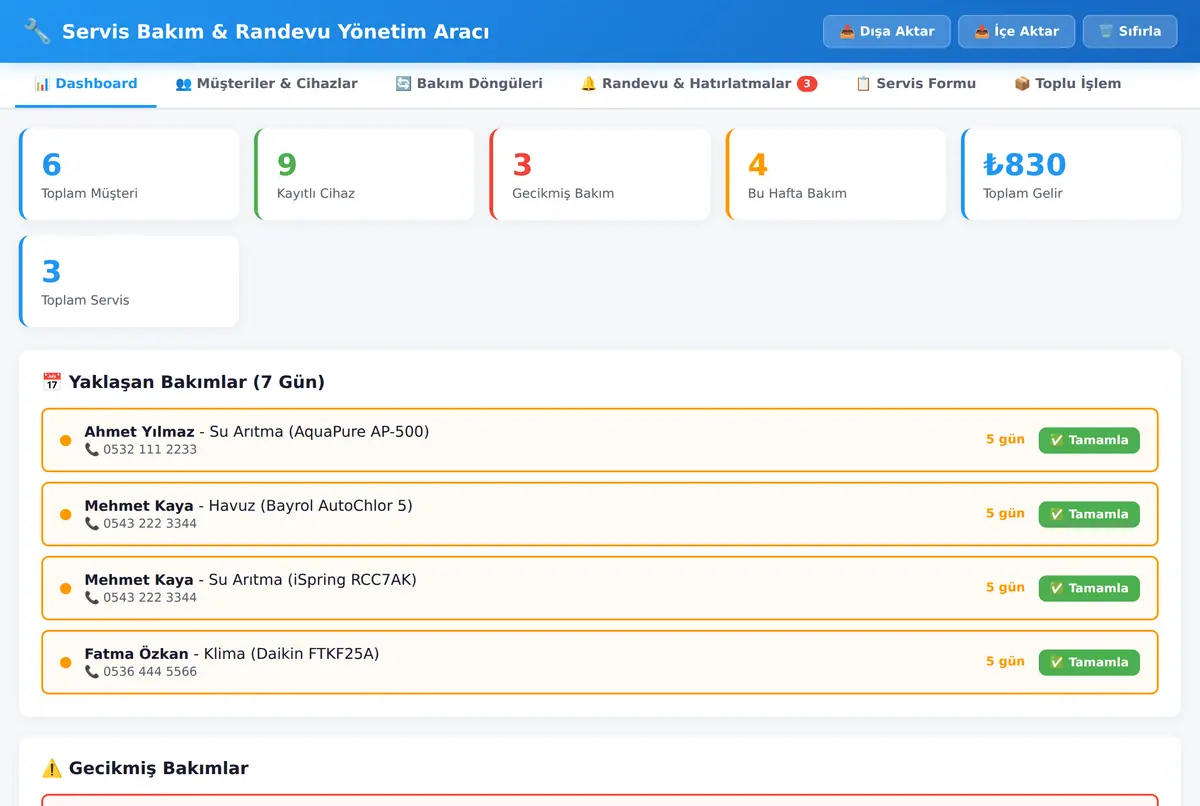Click the wrench logo icon in the header
Viewport: 1200px width, 806px height.
(37, 31)
